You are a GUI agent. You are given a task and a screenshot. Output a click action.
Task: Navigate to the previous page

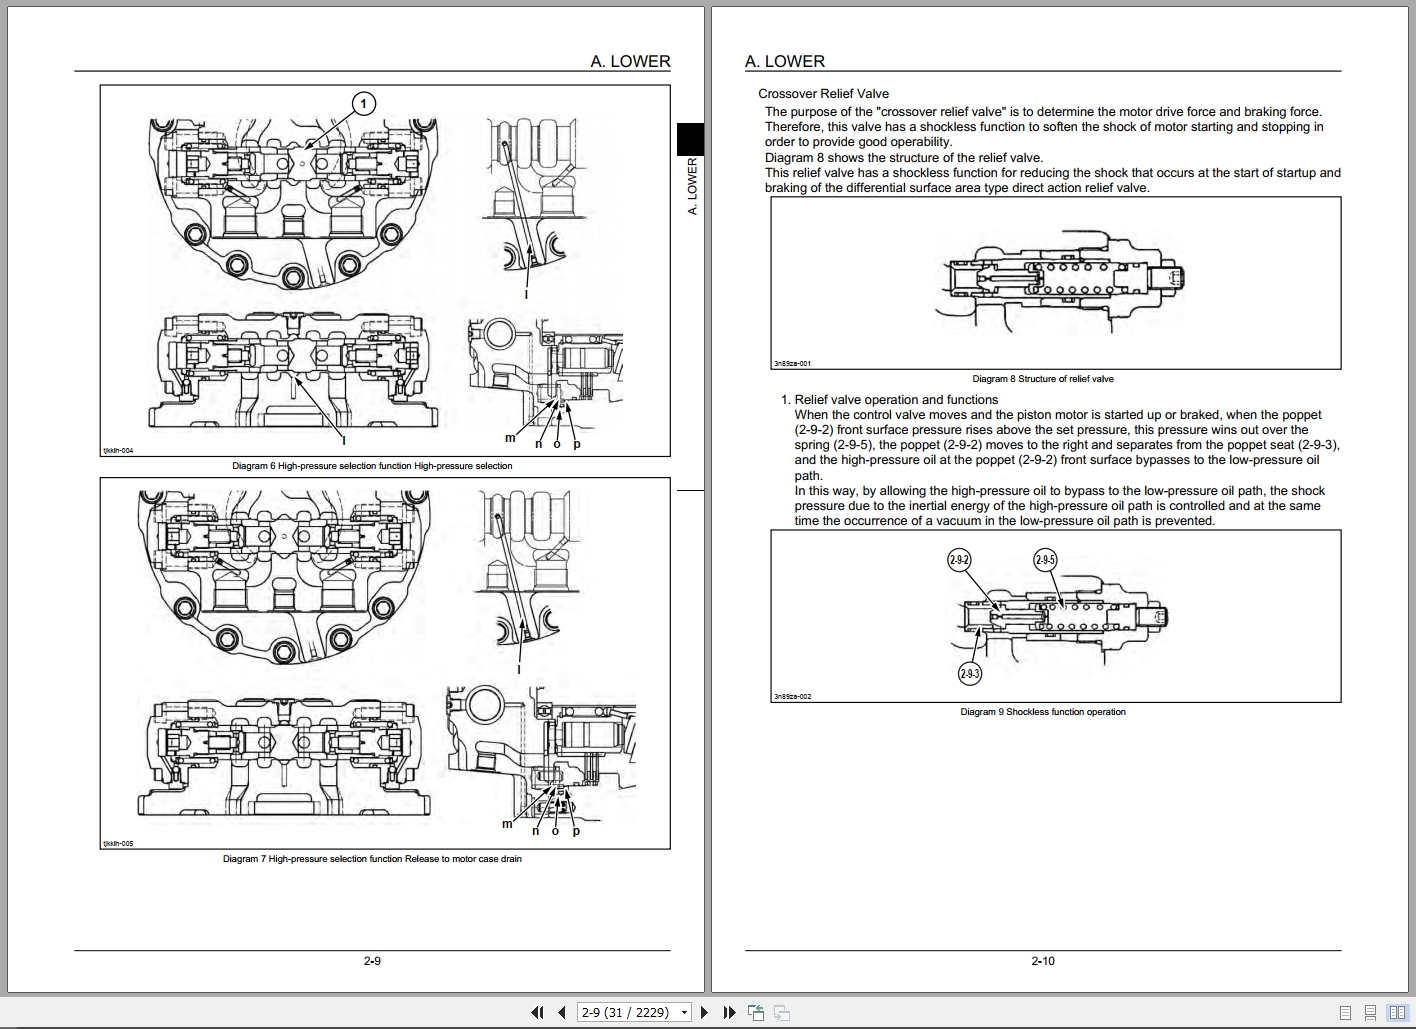coord(562,1012)
